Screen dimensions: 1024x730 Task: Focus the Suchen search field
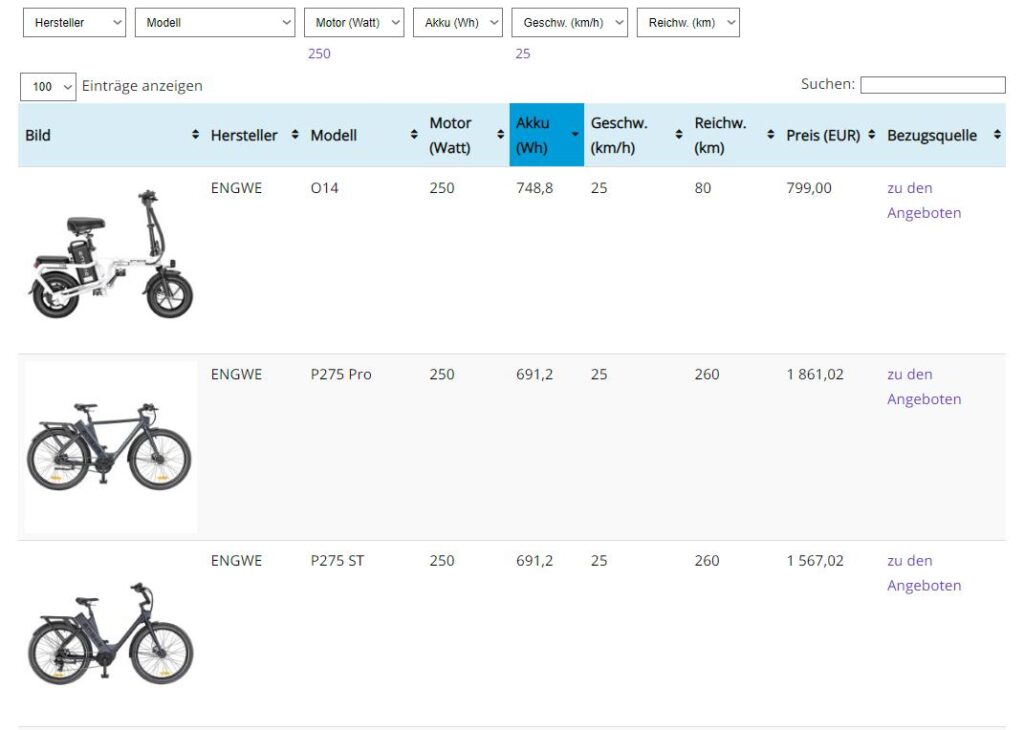click(x=933, y=85)
